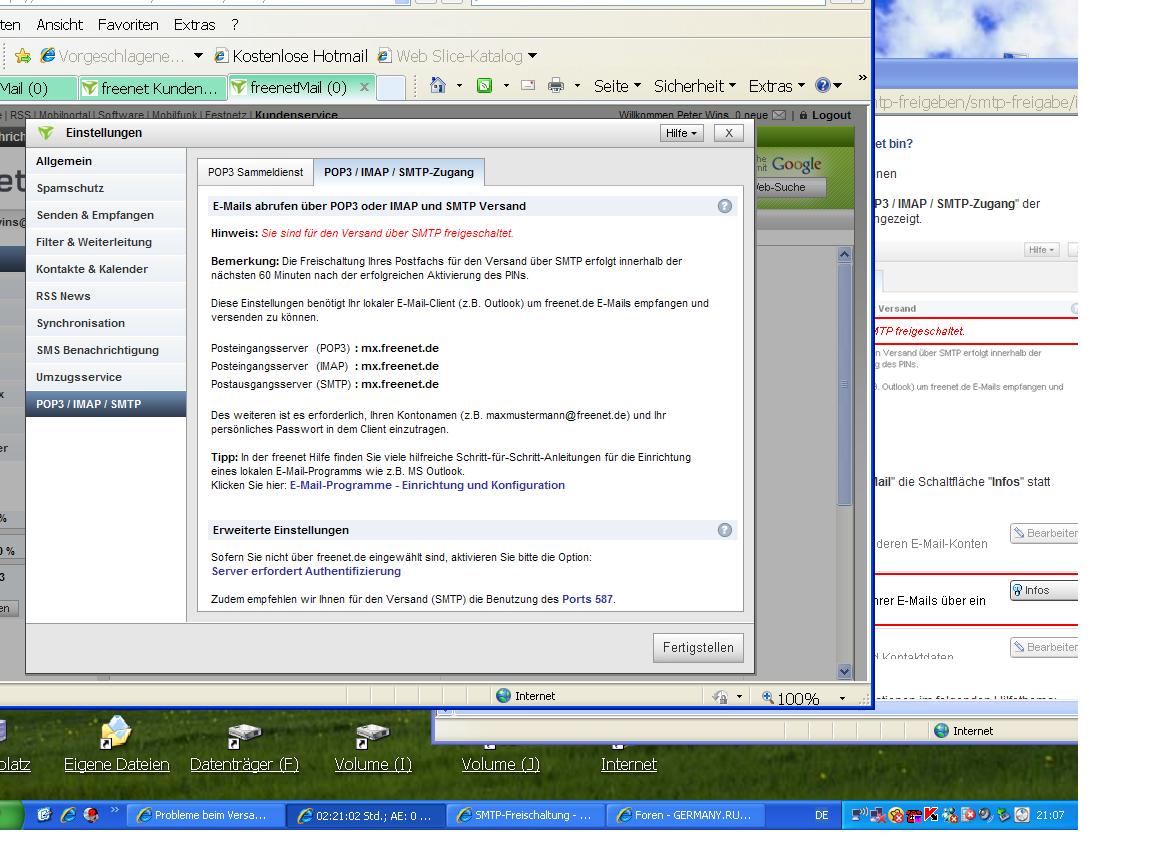Click the security icon left of the zoom level
Screen dimensions: 1152x864
coord(721,696)
